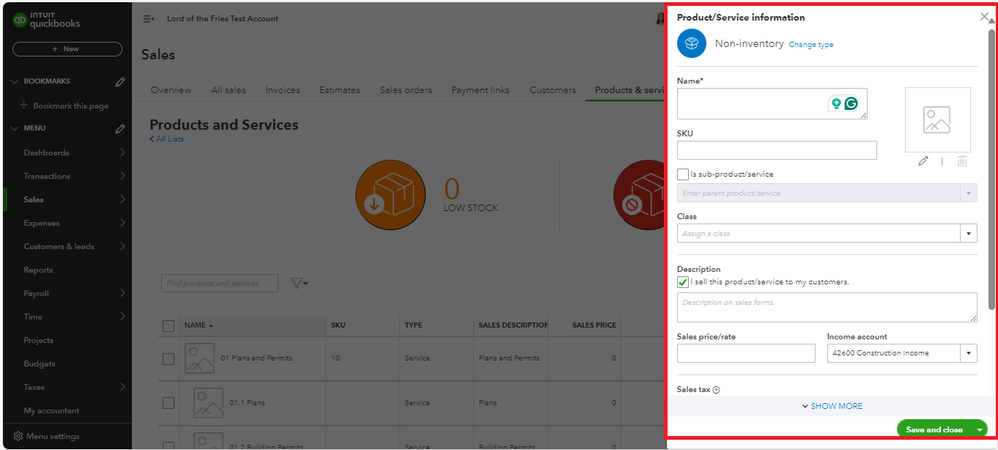Click the QuickBooks logo
Image resolution: width=998 pixels, height=450 pixels.
tap(46, 20)
